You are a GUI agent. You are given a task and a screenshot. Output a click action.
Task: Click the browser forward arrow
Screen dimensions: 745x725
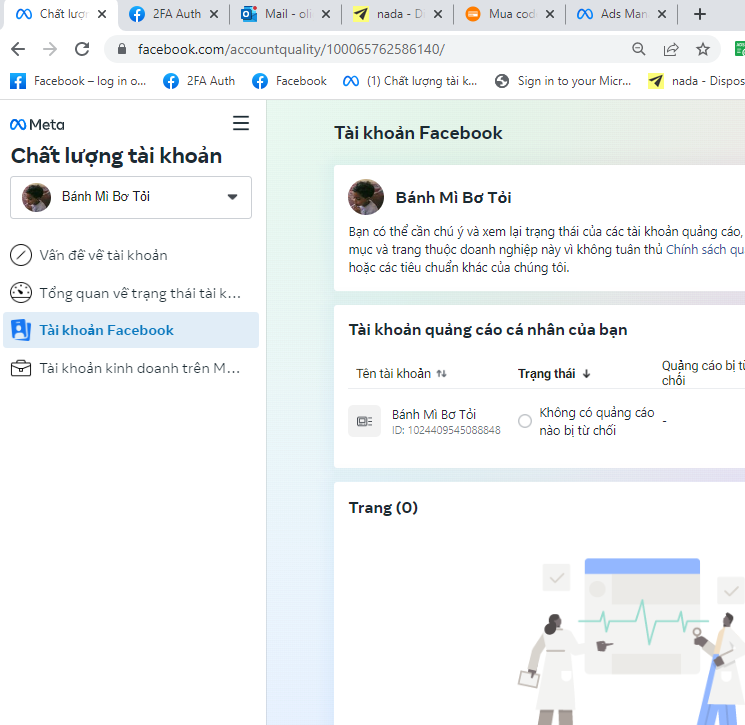click(50, 49)
